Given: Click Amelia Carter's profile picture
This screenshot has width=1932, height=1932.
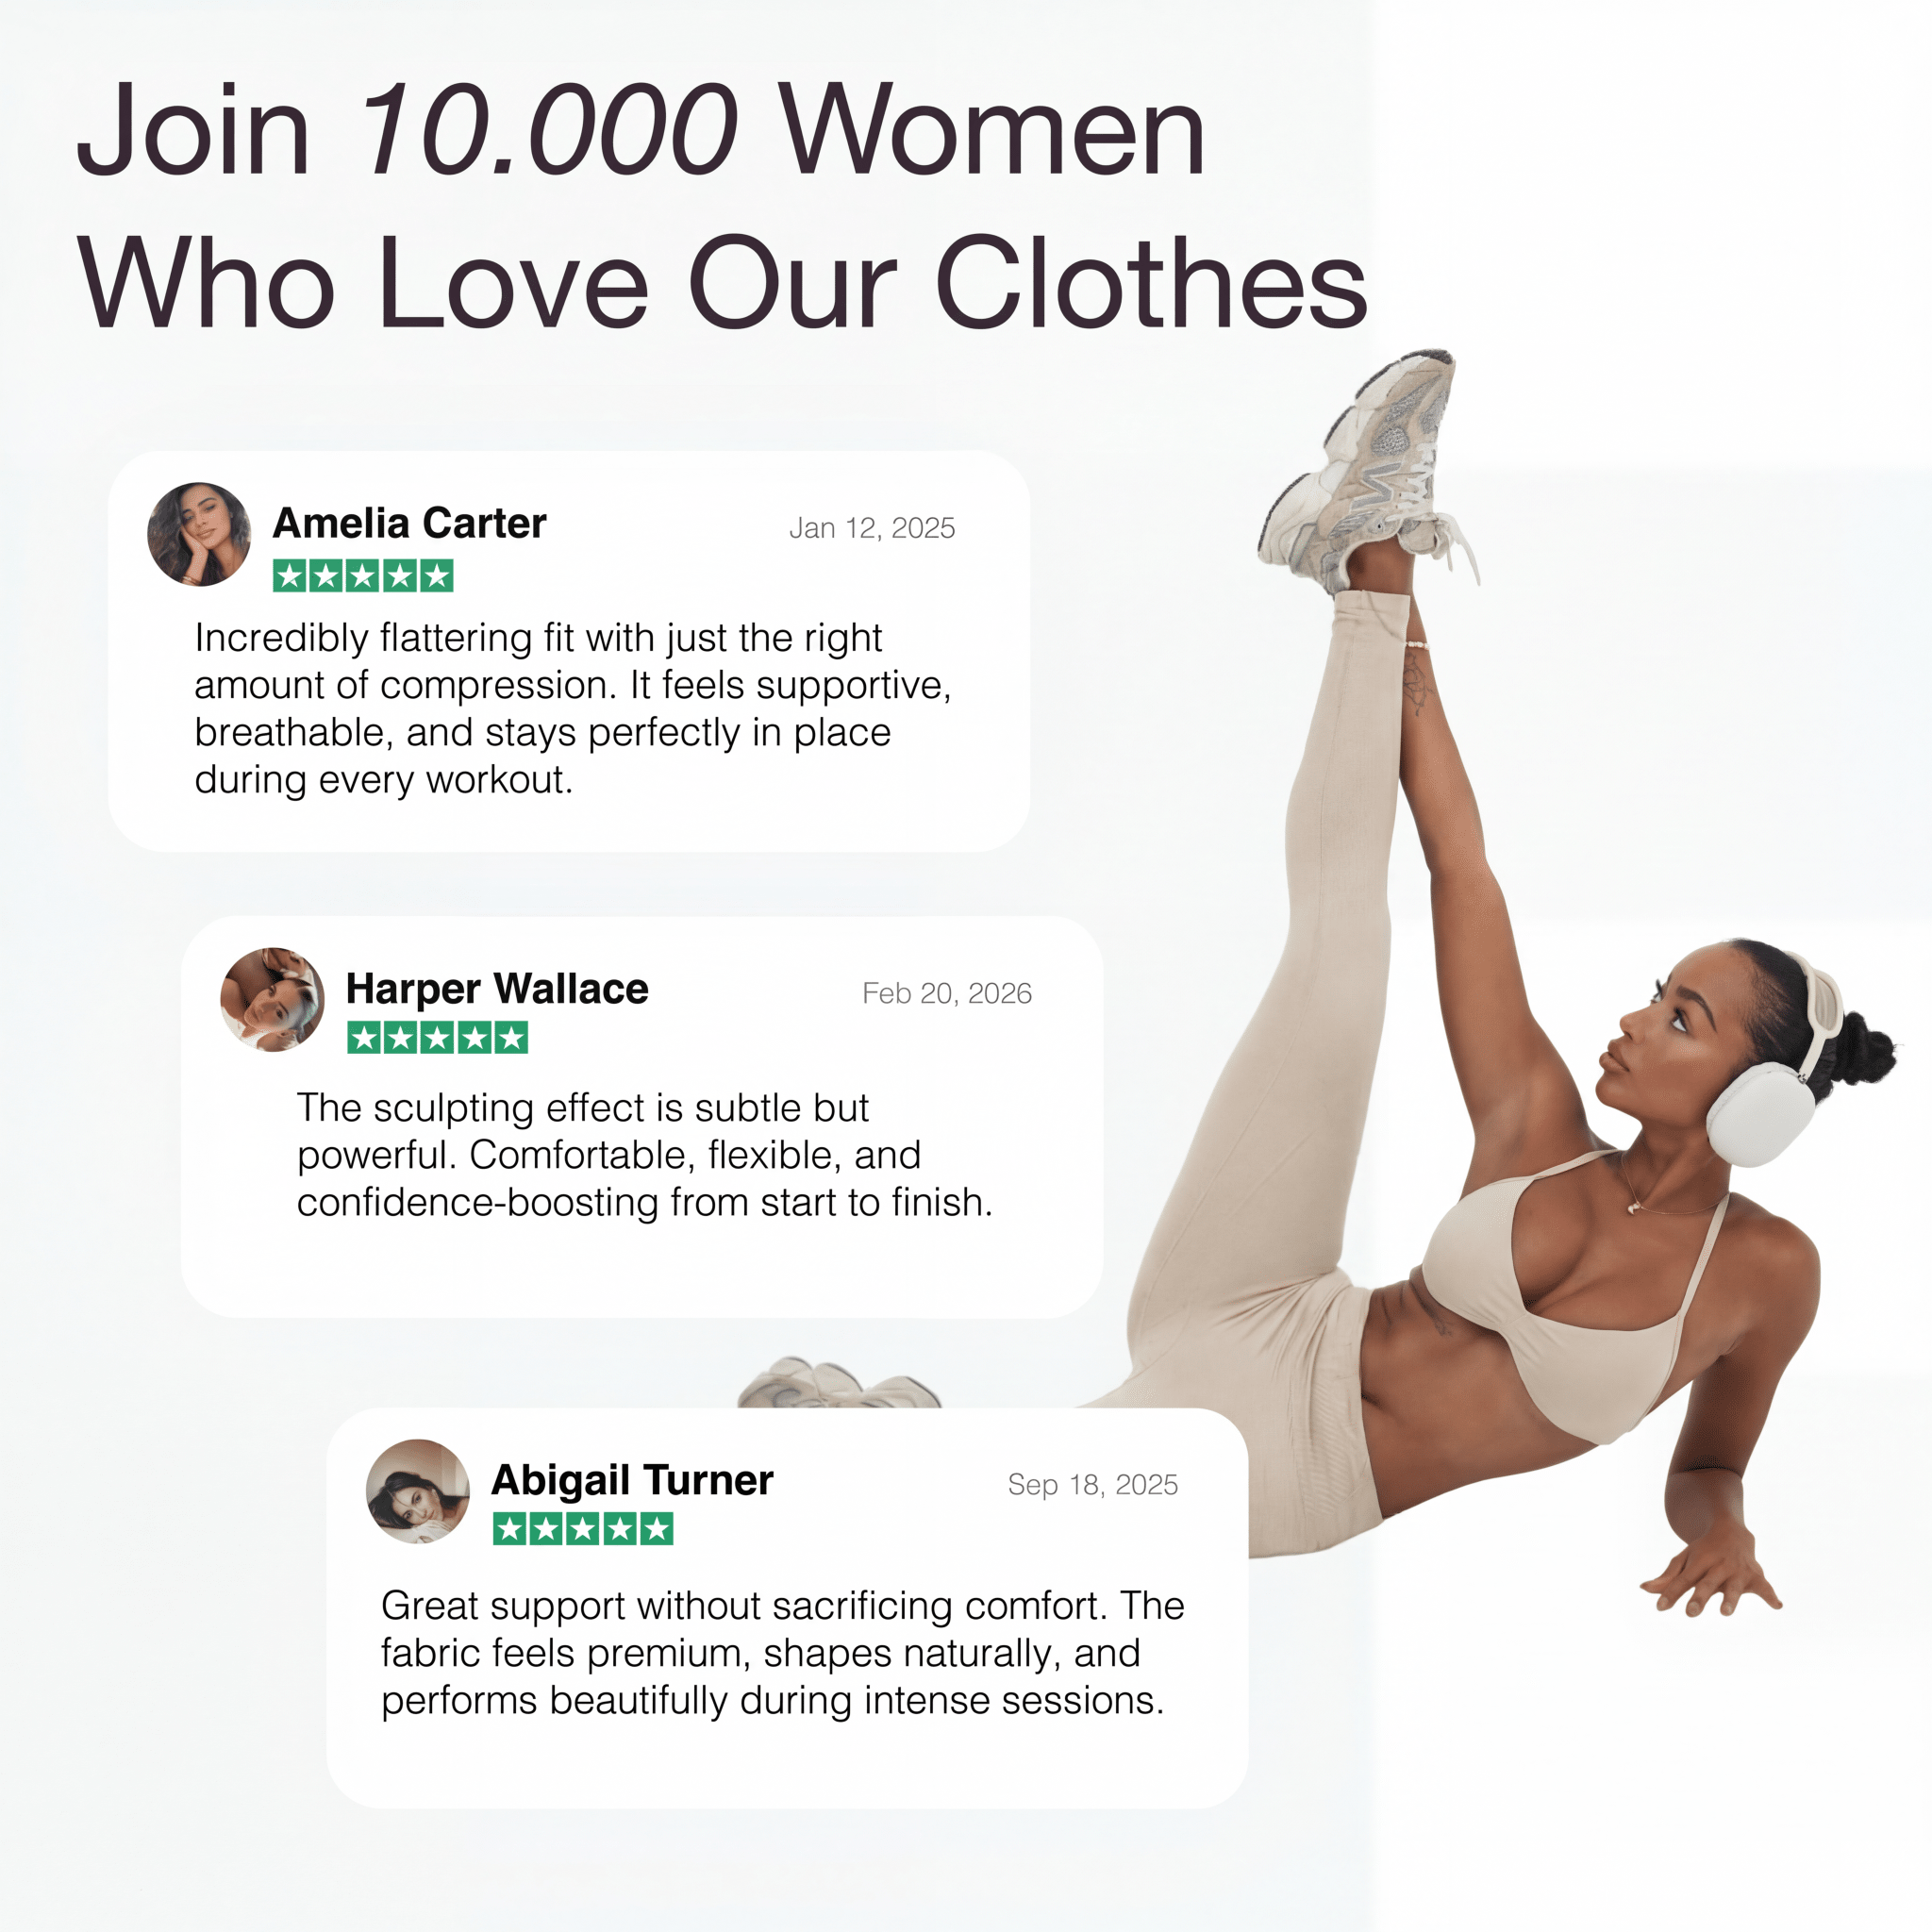Looking at the screenshot, I should [199, 534].
